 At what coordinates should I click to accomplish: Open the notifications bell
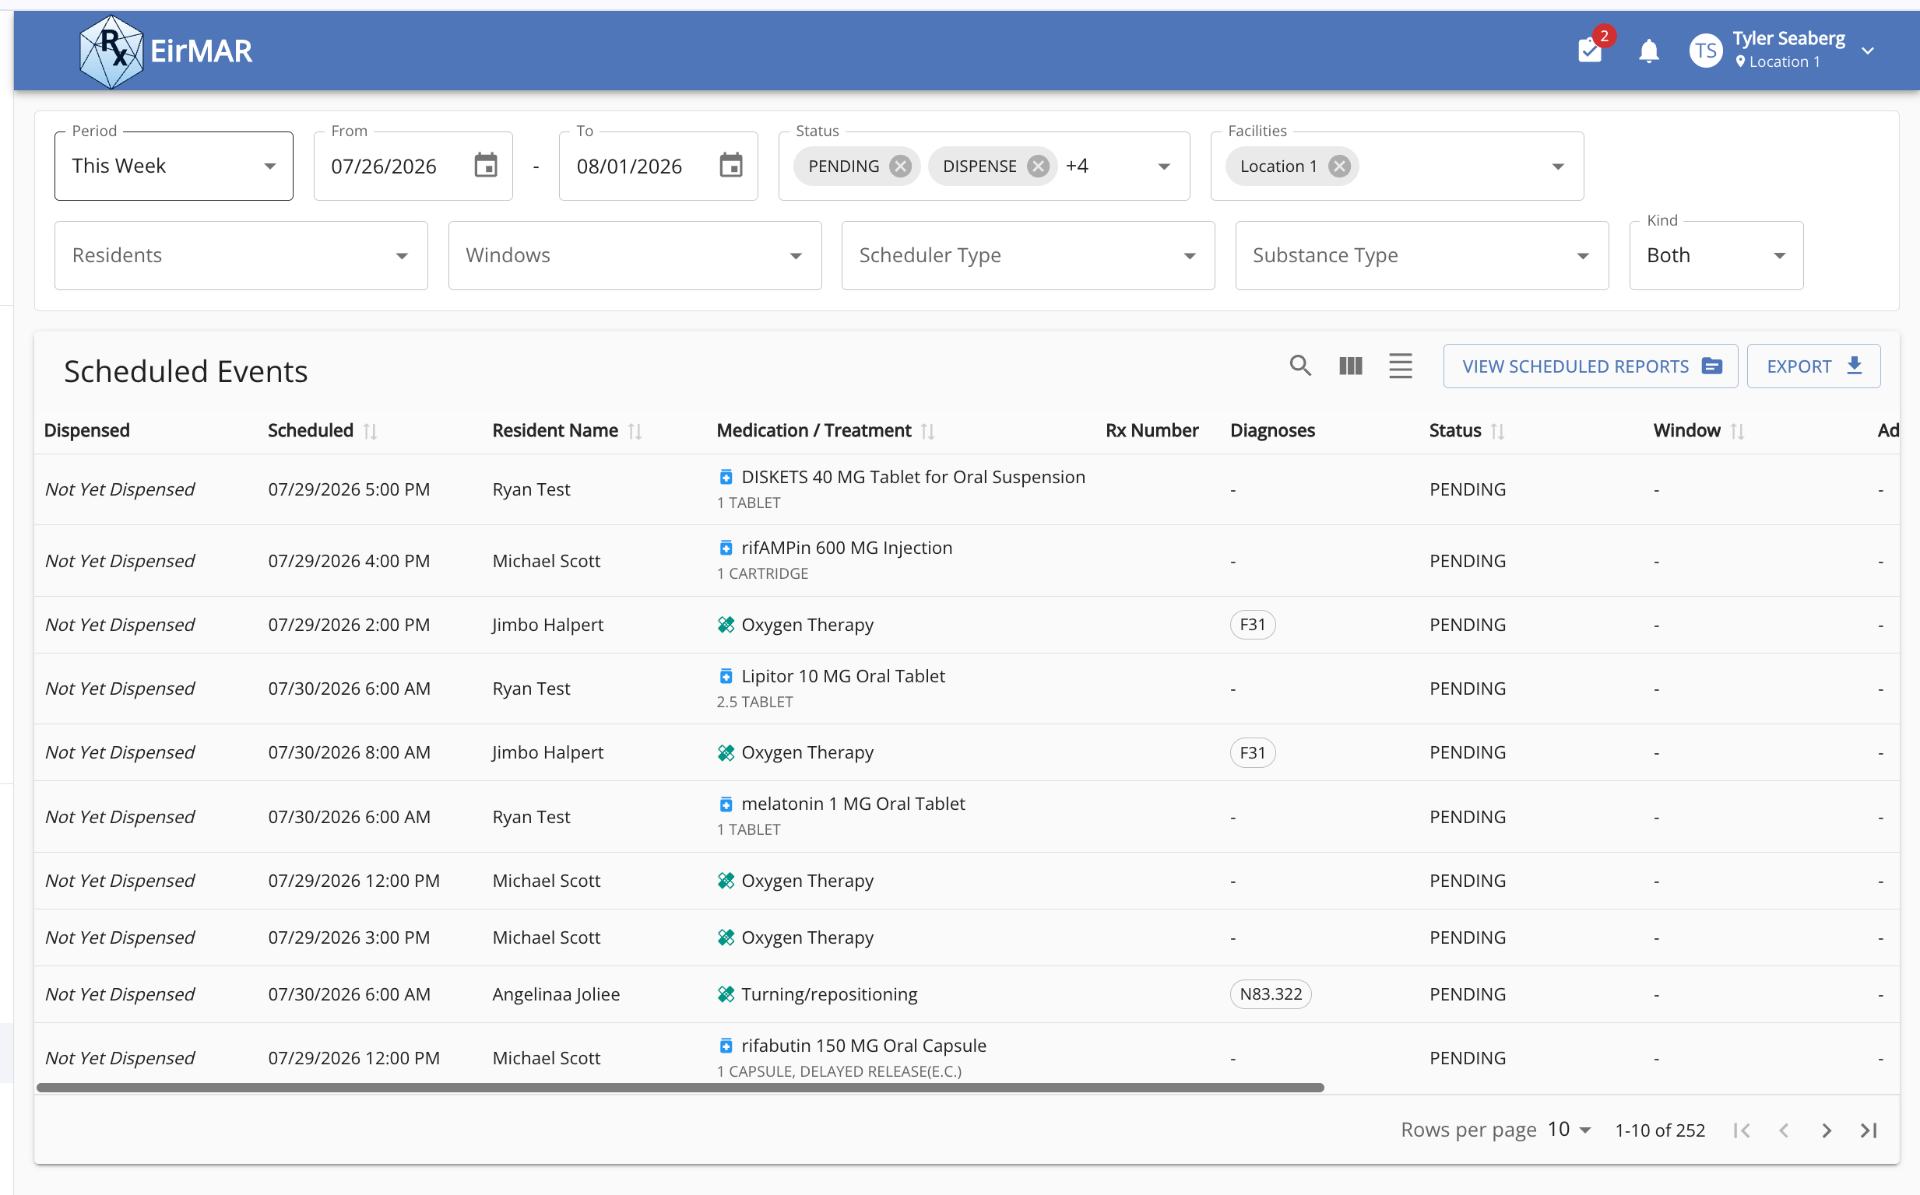pyautogui.click(x=1649, y=51)
